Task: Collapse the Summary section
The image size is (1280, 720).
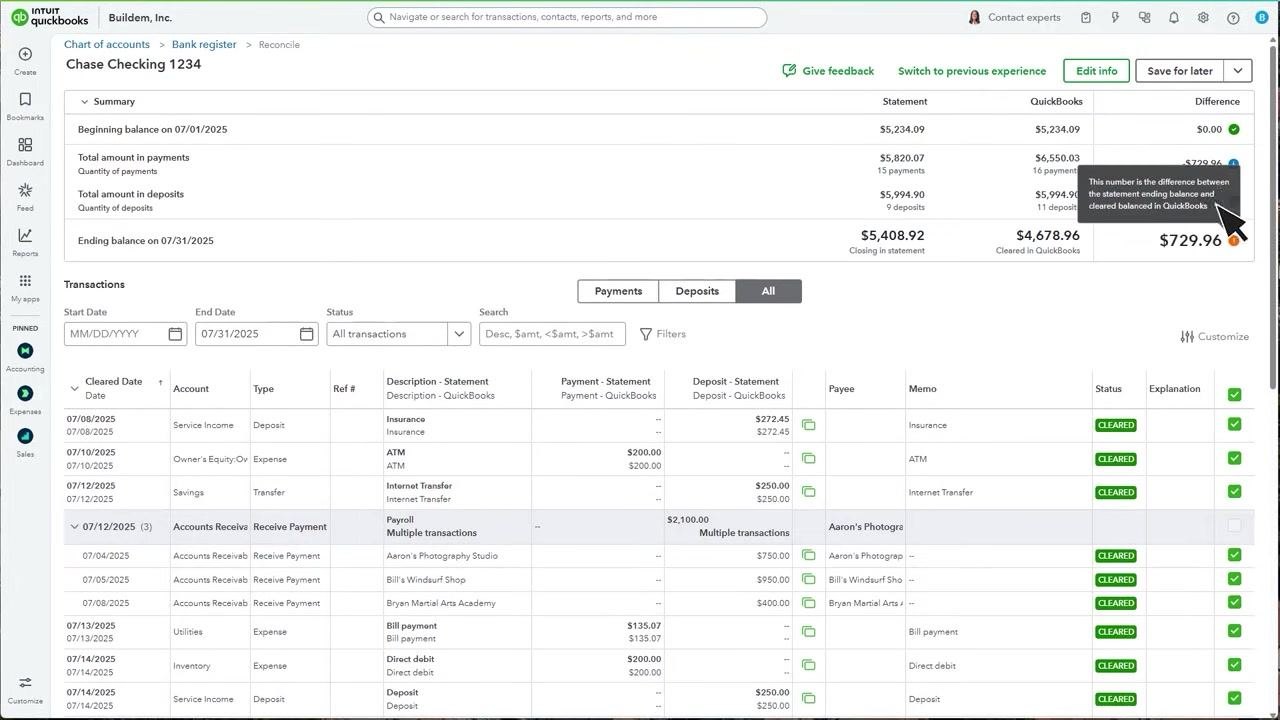Action: pos(84,102)
